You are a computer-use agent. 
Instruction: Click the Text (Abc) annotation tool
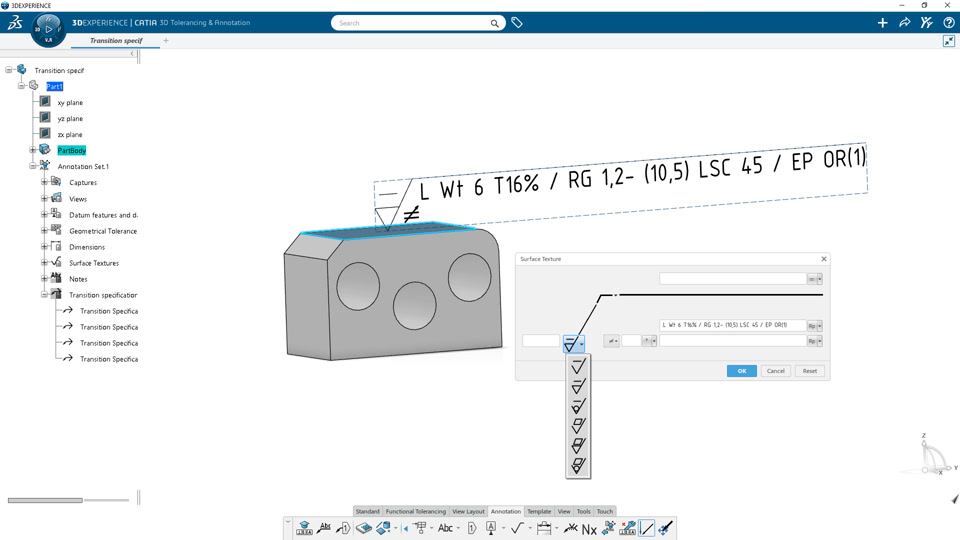tap(446, 528)
